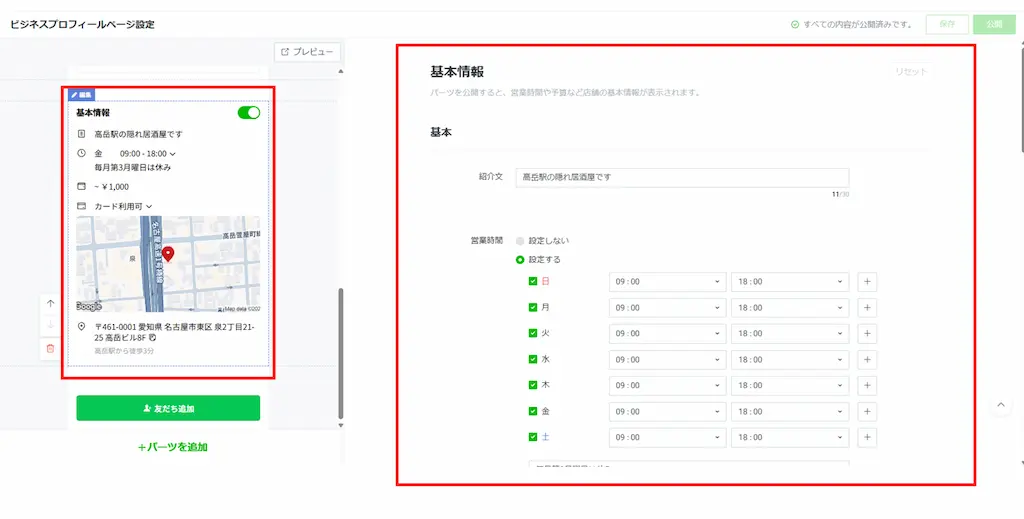Add time slot for 金 row

pyautogui.click(x=867, y=411)
